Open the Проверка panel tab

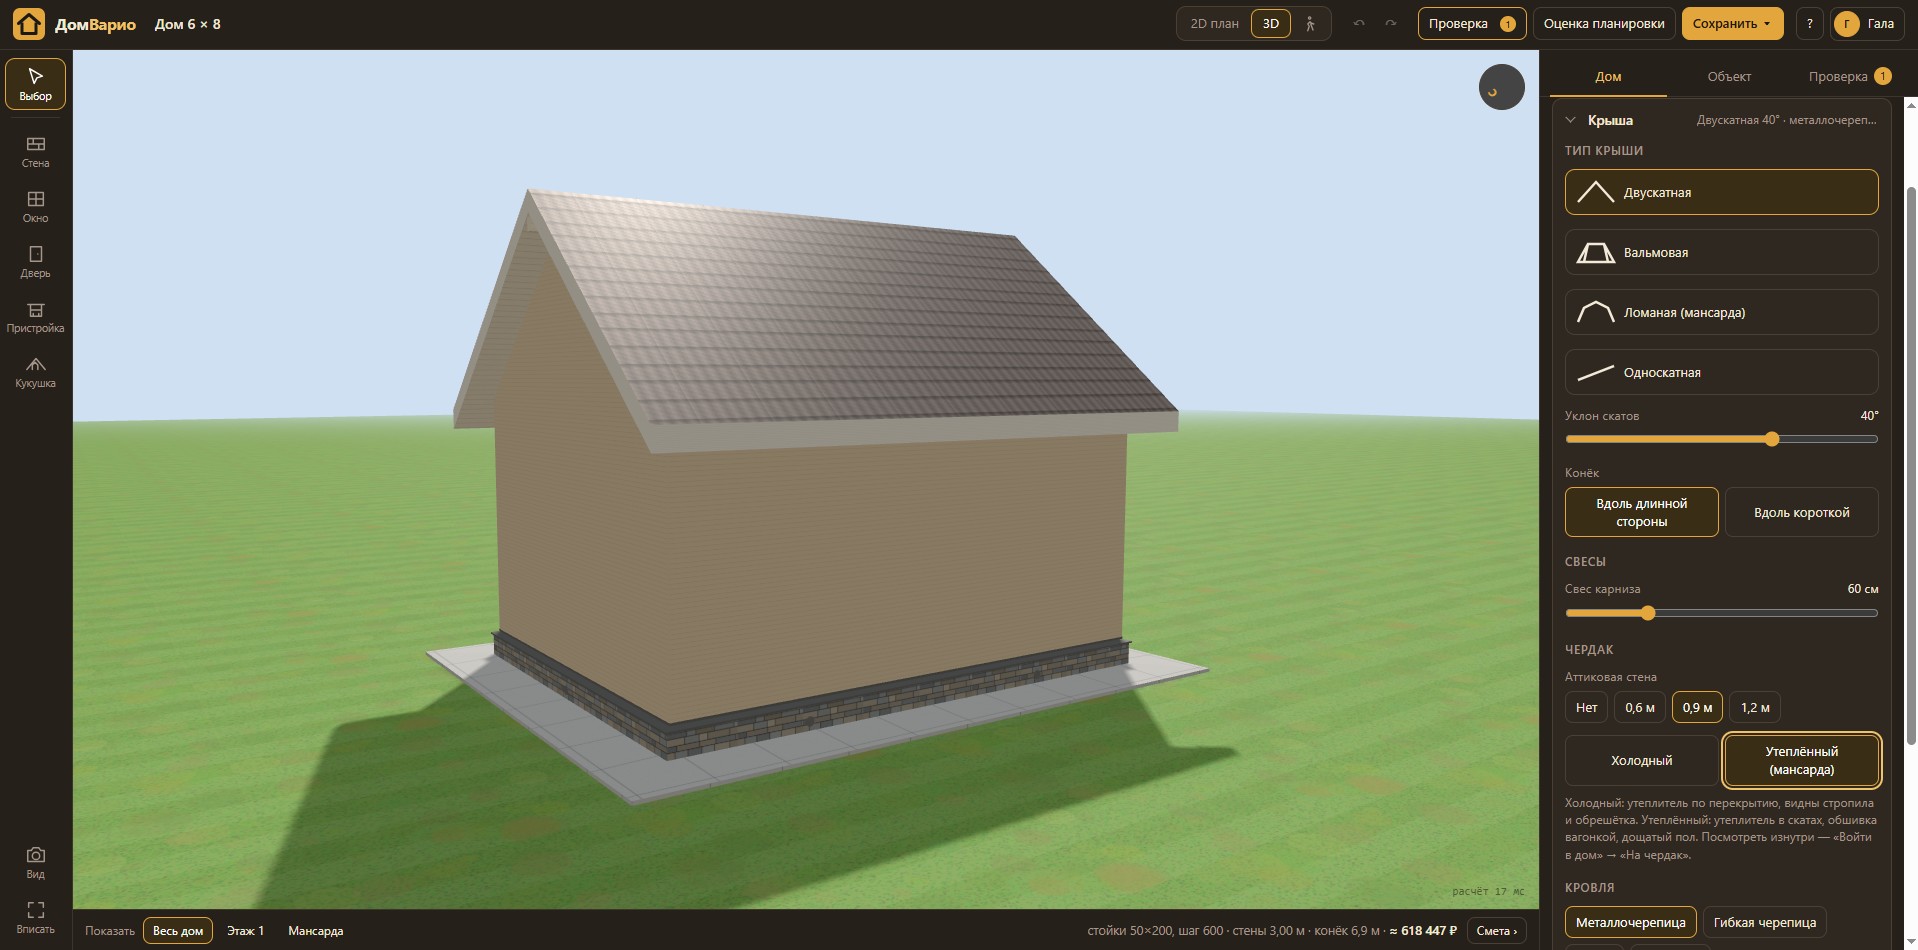[1849, 77]
